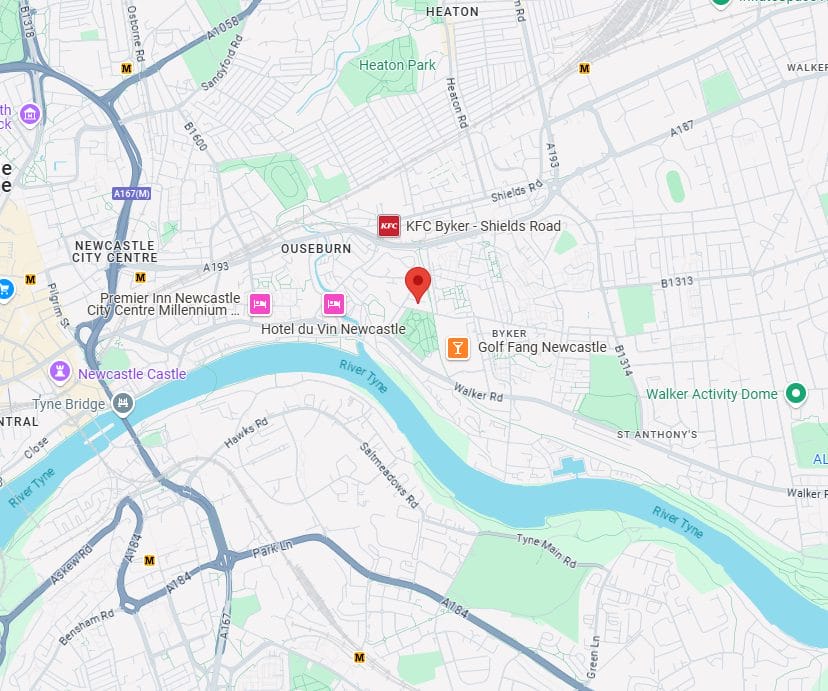
Task: Open Premier Inn Millennium hotel icon
Action: (260, 304)
